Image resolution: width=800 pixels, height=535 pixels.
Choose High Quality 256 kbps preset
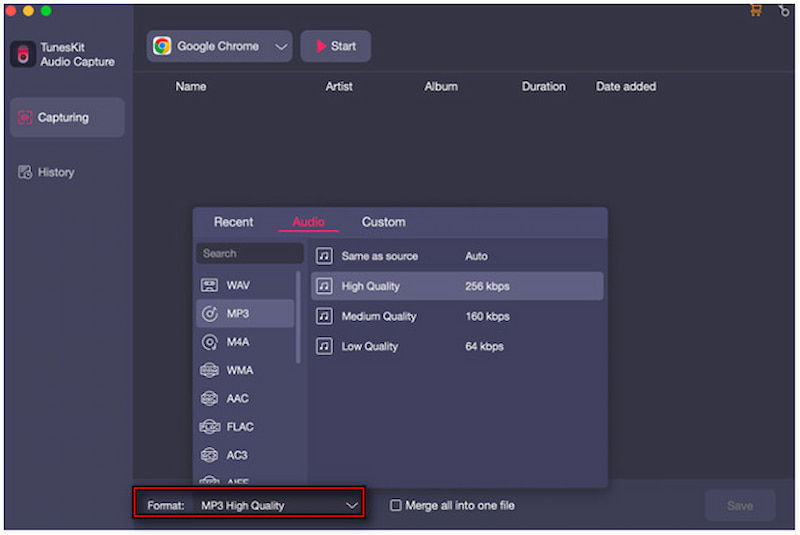tap(457, 286)
